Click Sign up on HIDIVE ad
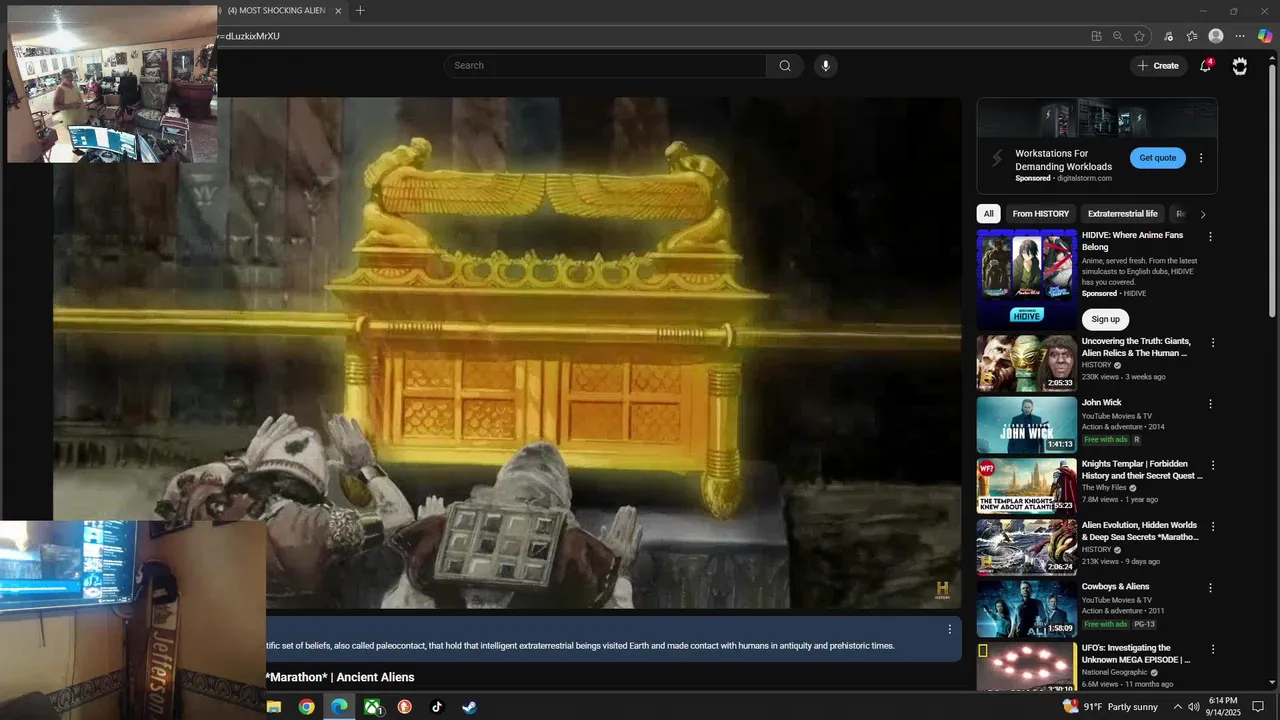The image size is (1280, 720). [1105, 319]
